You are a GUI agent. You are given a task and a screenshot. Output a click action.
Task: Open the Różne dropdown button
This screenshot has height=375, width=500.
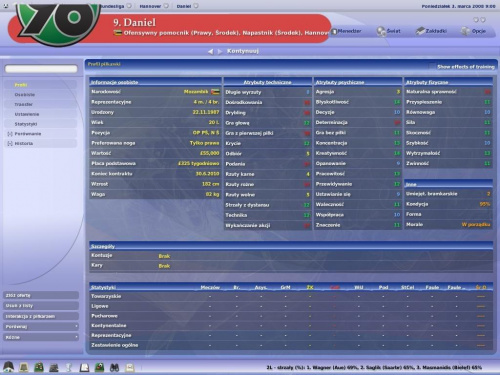[41, 337]
